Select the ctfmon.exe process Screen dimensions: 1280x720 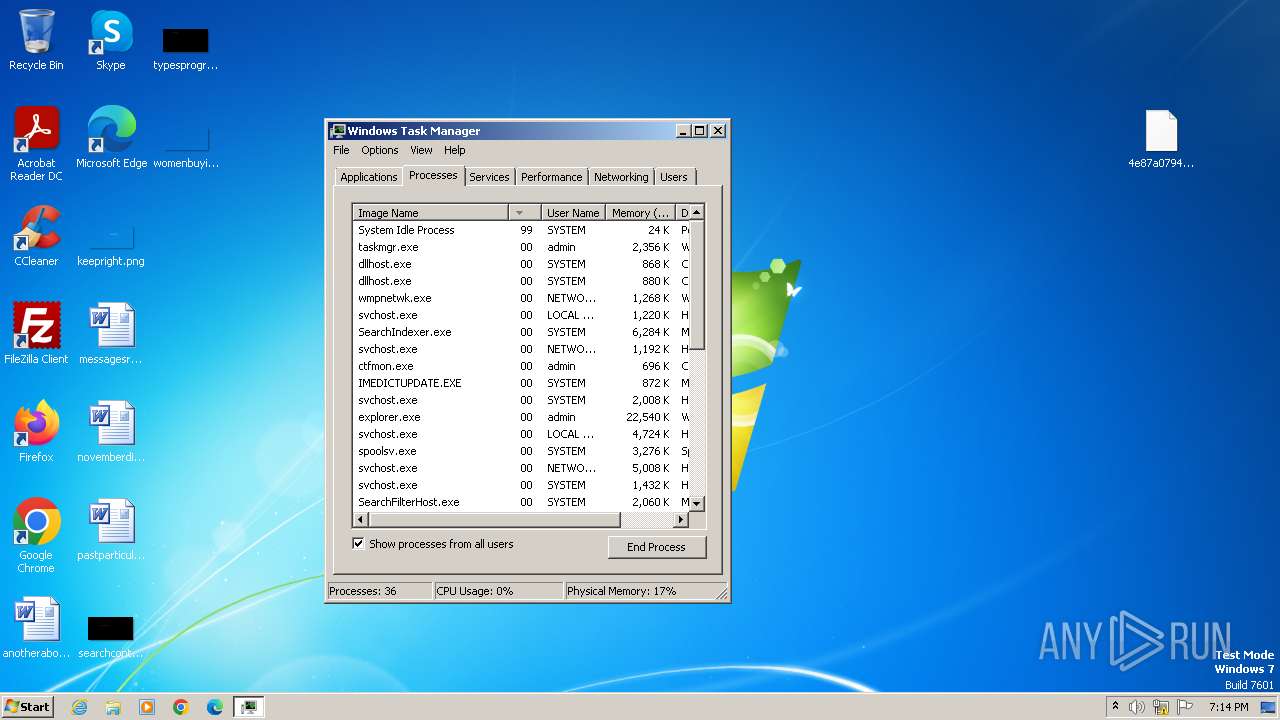[521, 366]
